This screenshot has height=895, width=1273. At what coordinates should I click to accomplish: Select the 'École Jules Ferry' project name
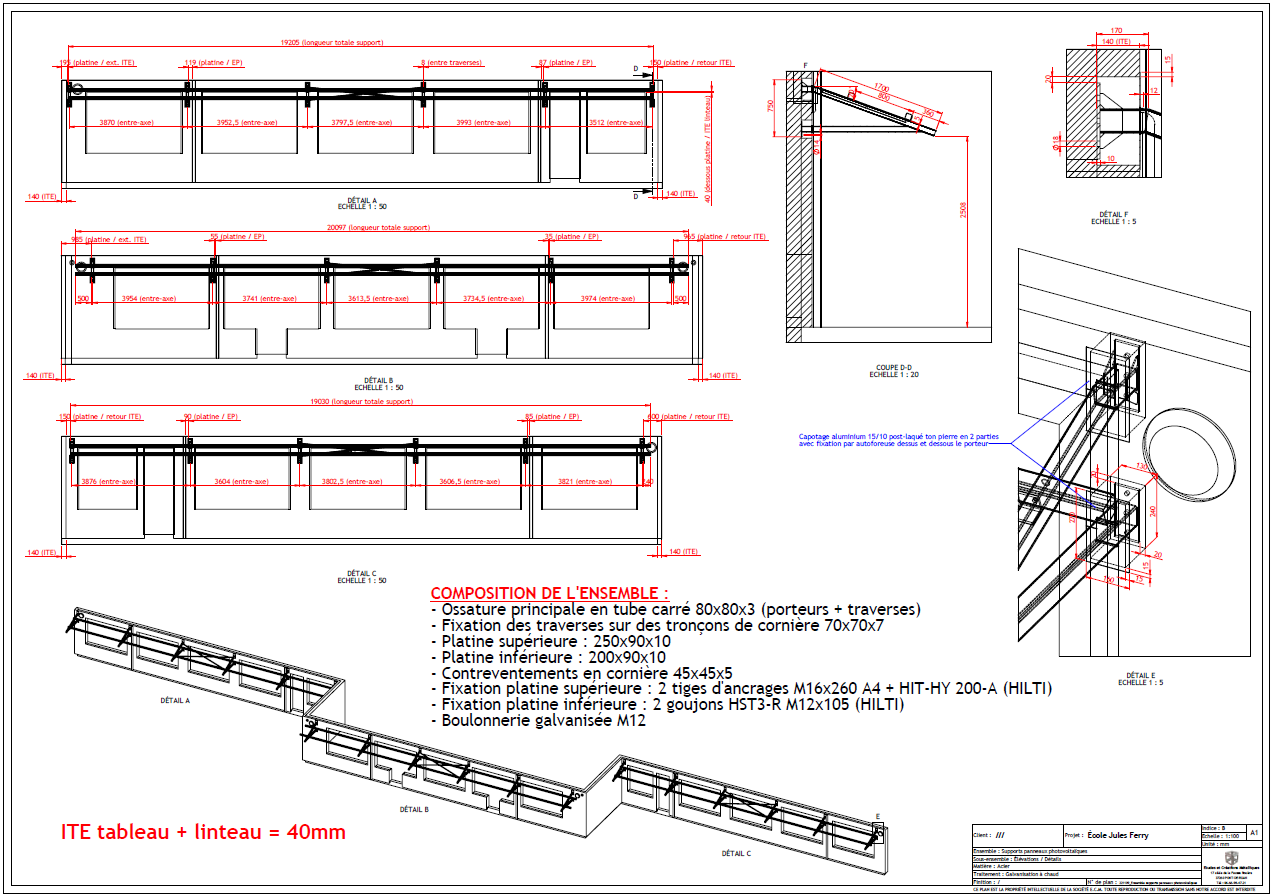[1117, 834]
